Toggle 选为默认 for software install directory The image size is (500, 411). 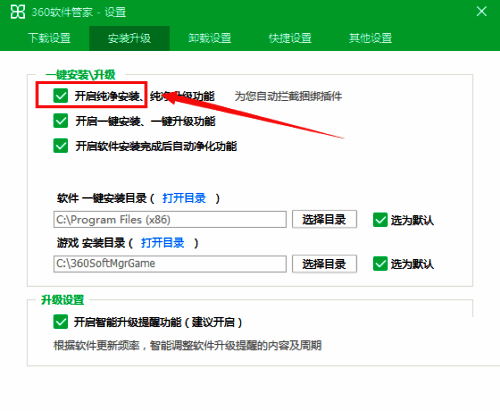pyautogui.click(x=380, y=220)
